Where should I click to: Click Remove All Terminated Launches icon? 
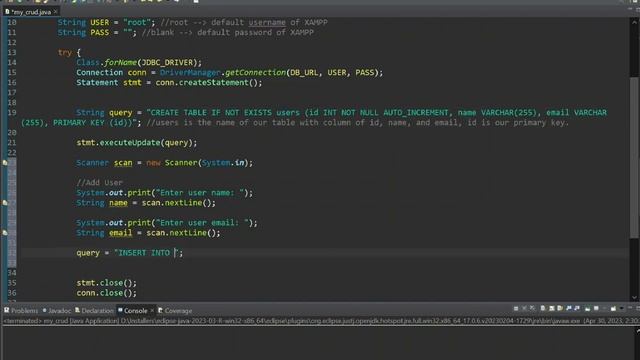tap(532, 308)
